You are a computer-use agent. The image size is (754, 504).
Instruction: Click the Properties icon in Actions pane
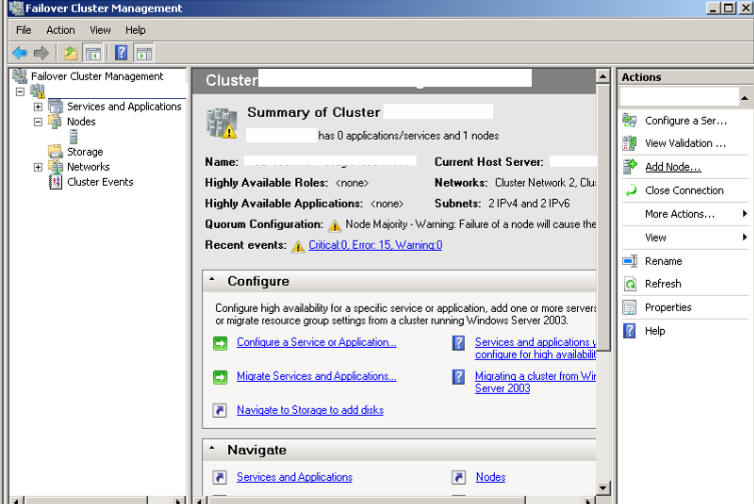click(629, 307)
